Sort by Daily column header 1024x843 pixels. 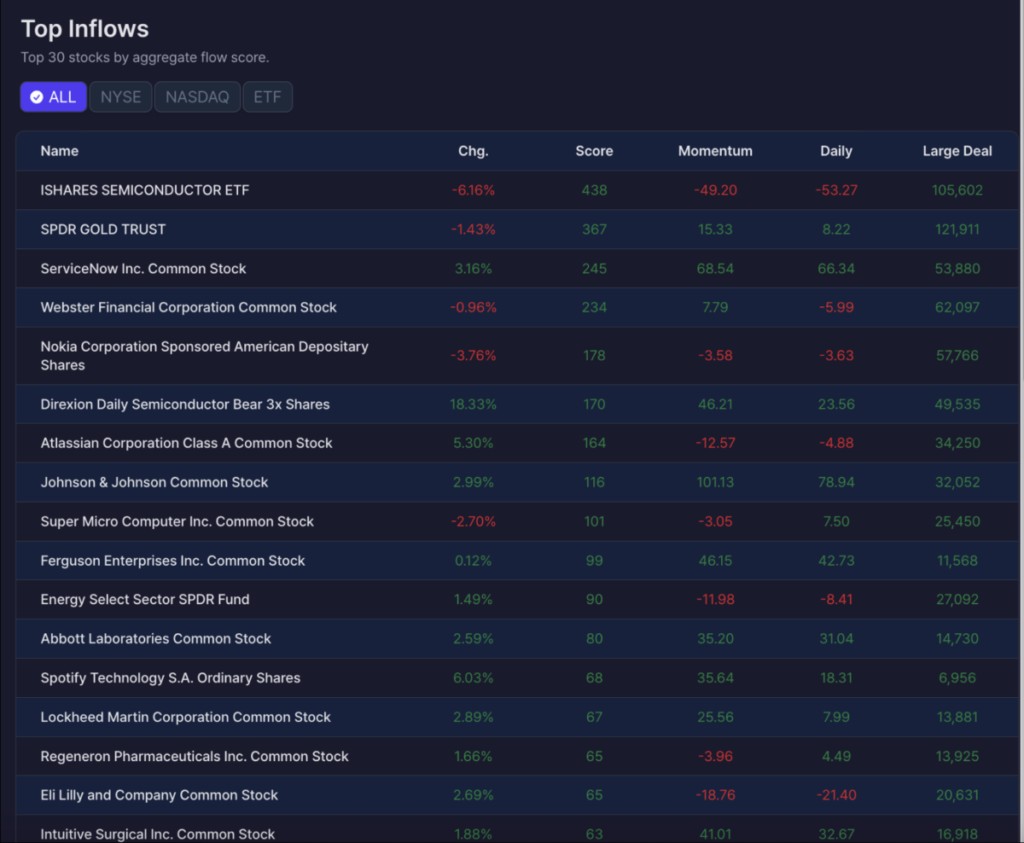point(836,151)
